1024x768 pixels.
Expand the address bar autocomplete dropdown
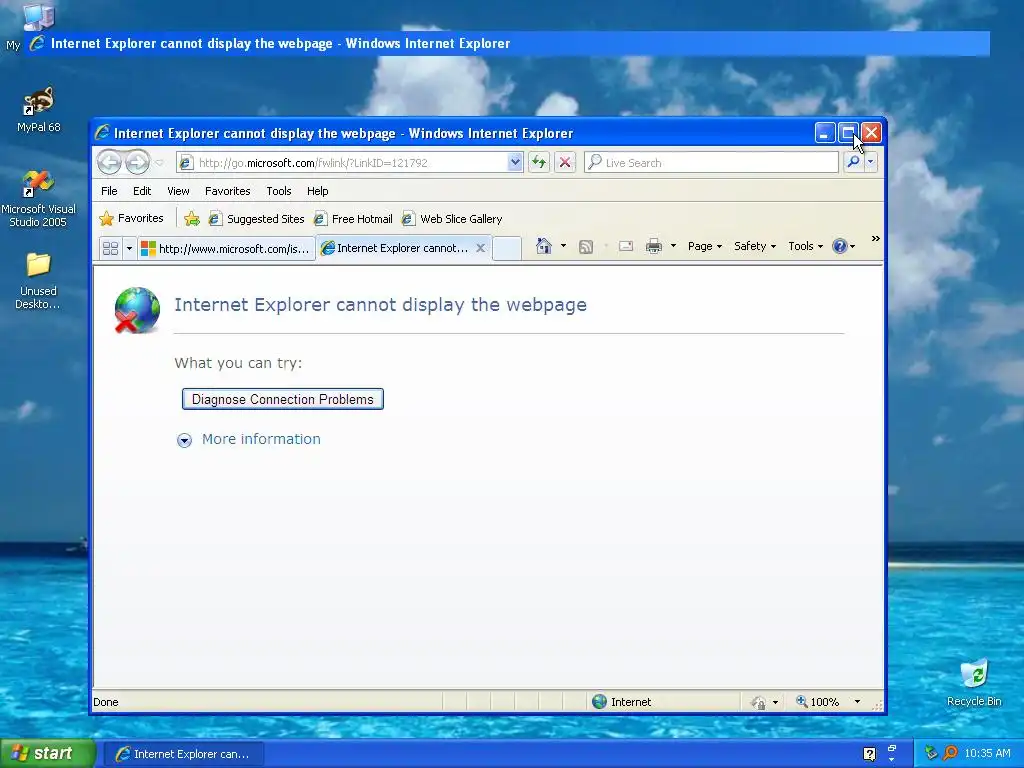pos(515,163)
